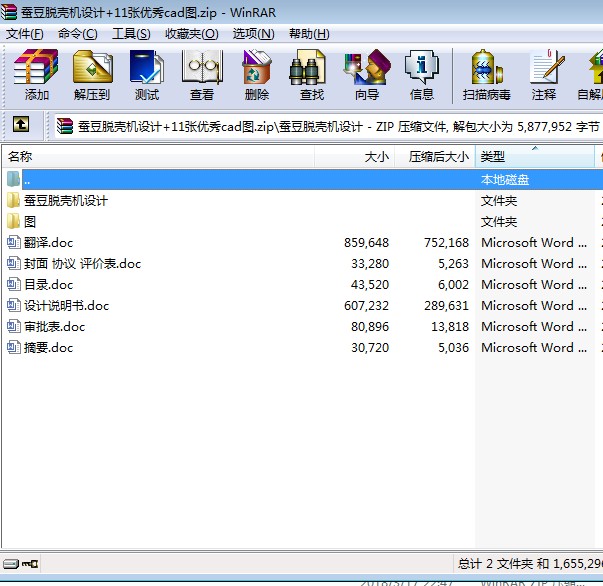Select the folder name 蚕豆脱壳机设计
603x586 pixels.
[66, 201]
